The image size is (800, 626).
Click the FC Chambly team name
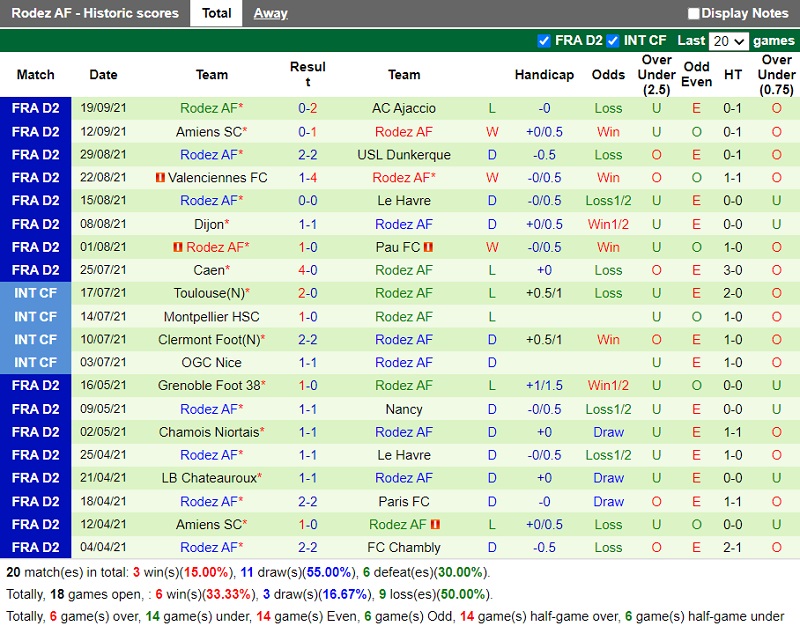pyautogui.click(x=404, y=547)
